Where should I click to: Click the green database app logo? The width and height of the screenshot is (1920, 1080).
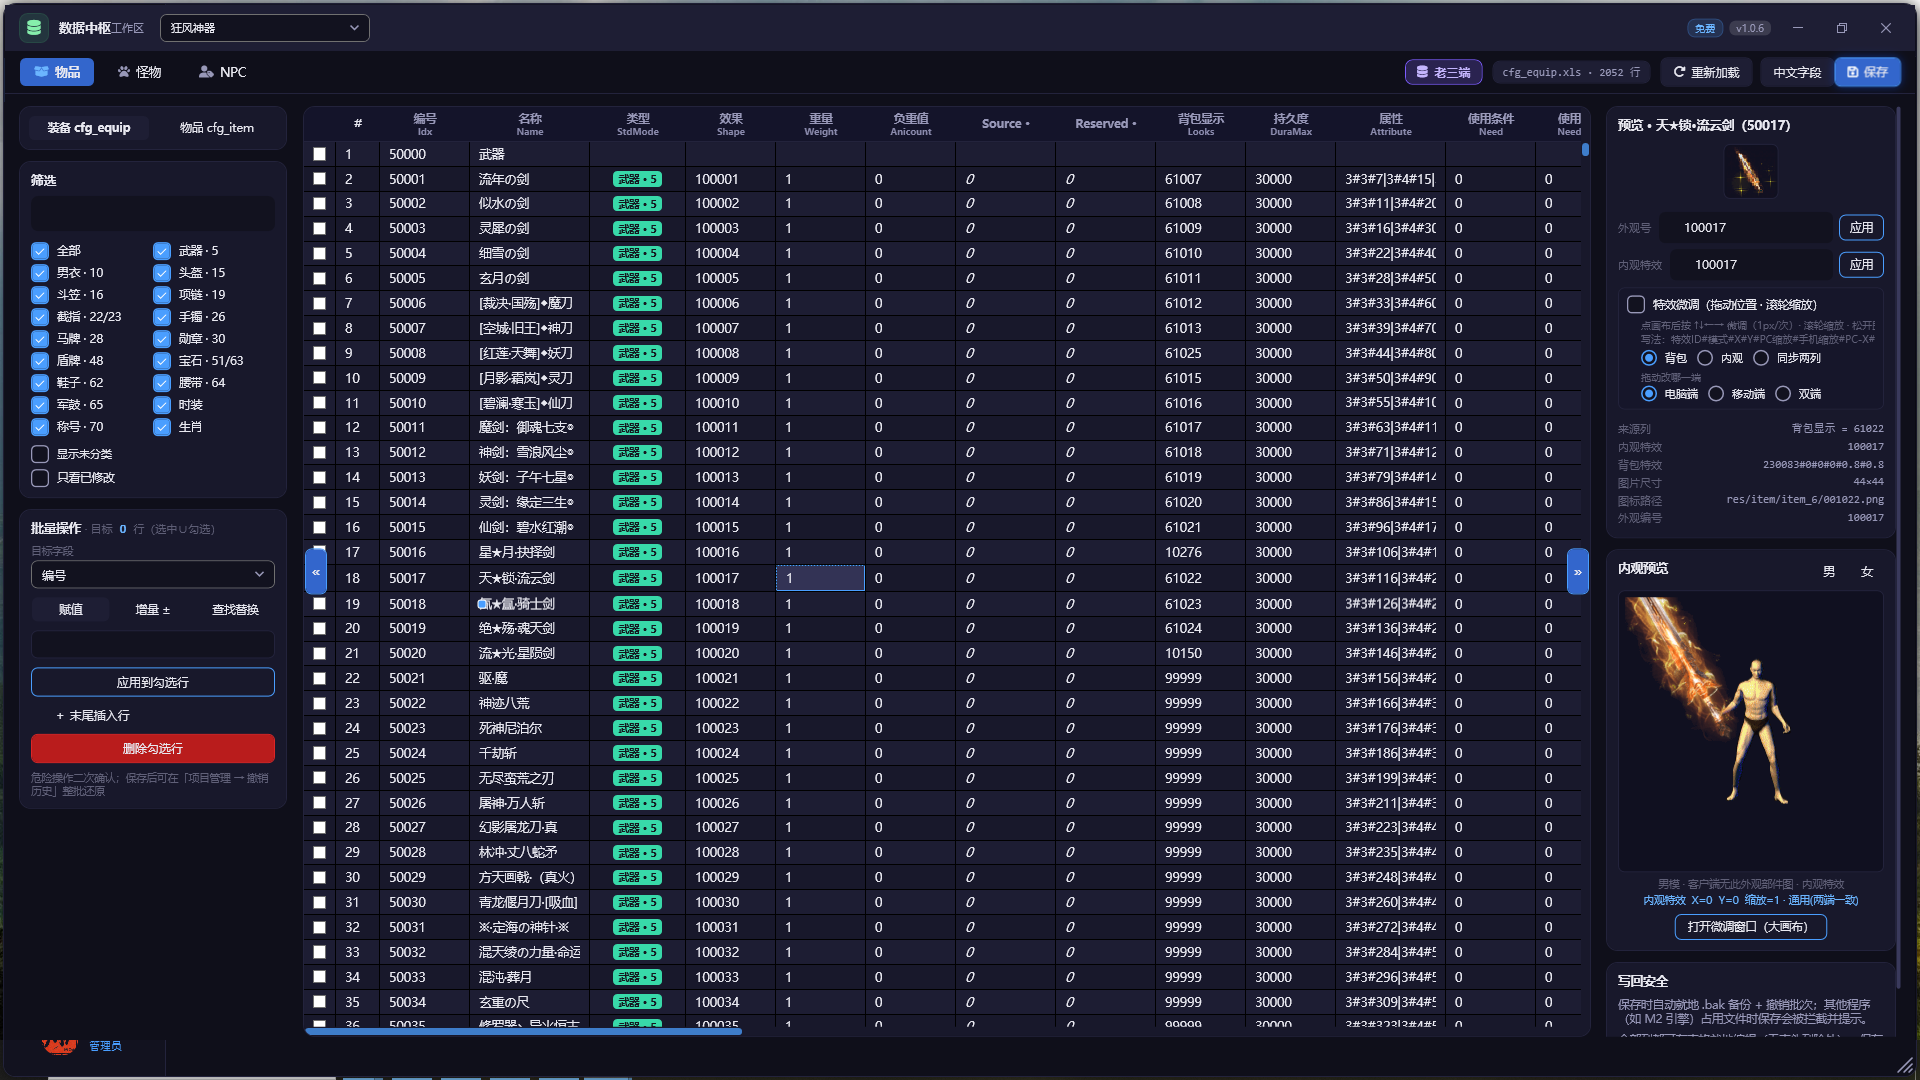[x=34, y=28]
